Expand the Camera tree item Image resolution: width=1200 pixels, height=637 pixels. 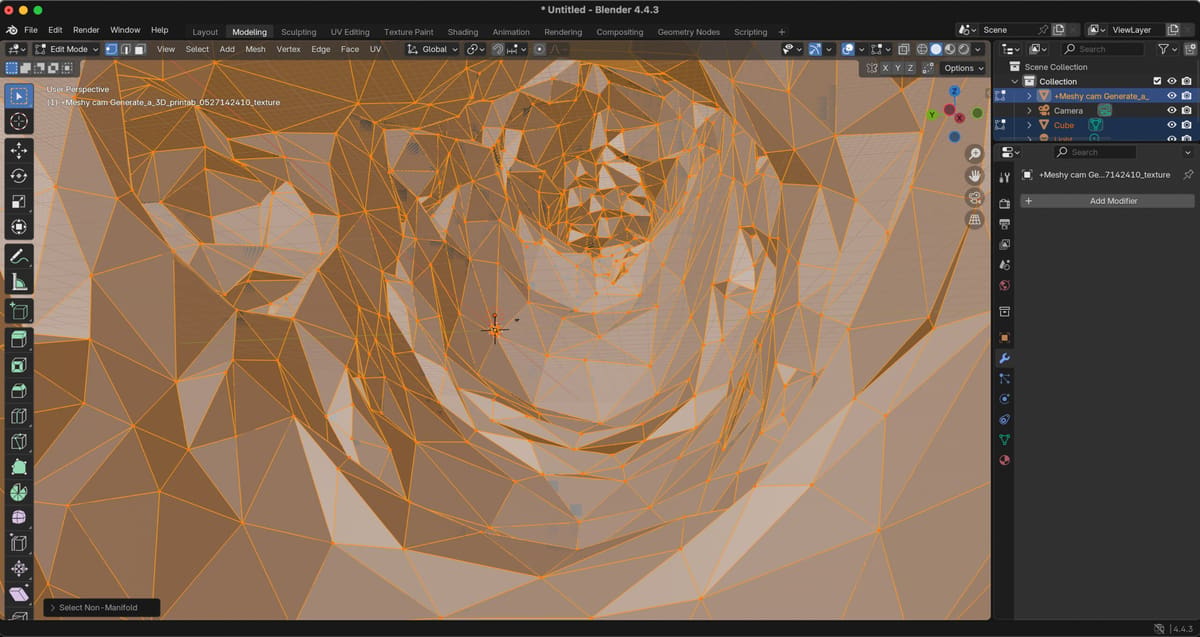click(x=1029, y=111)
